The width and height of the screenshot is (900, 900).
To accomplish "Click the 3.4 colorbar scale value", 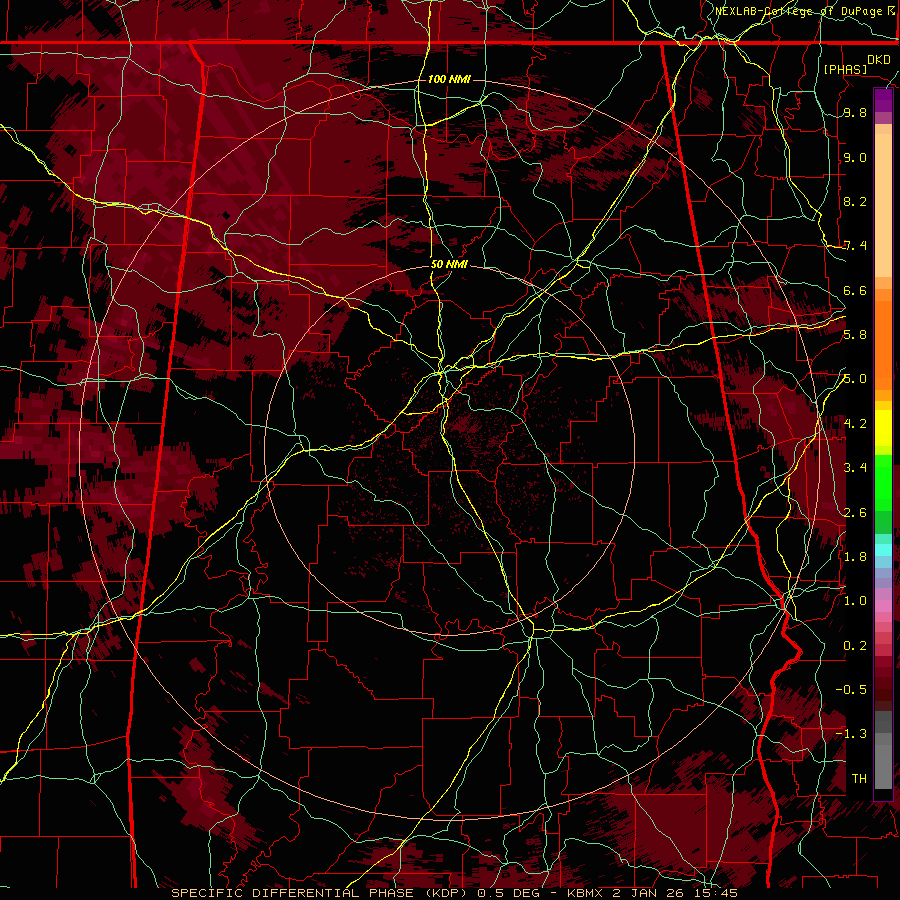I will (x=855, y=468).
